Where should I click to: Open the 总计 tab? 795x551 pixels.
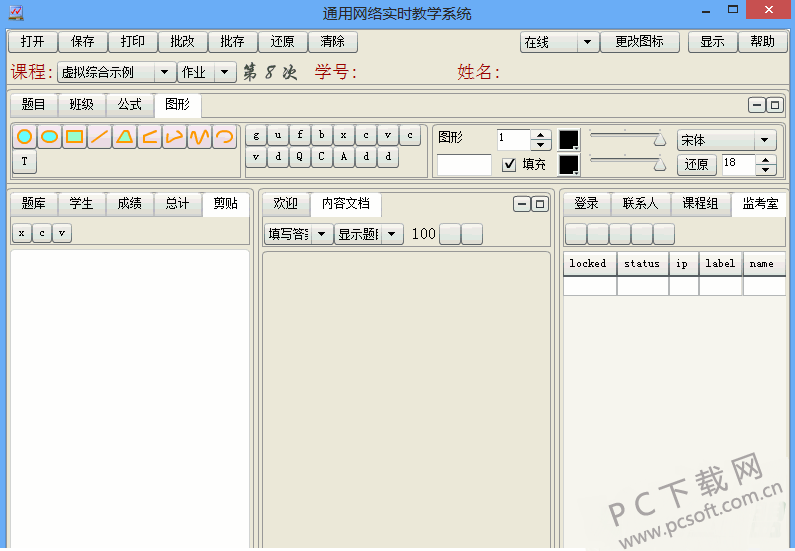coord(177,204)
